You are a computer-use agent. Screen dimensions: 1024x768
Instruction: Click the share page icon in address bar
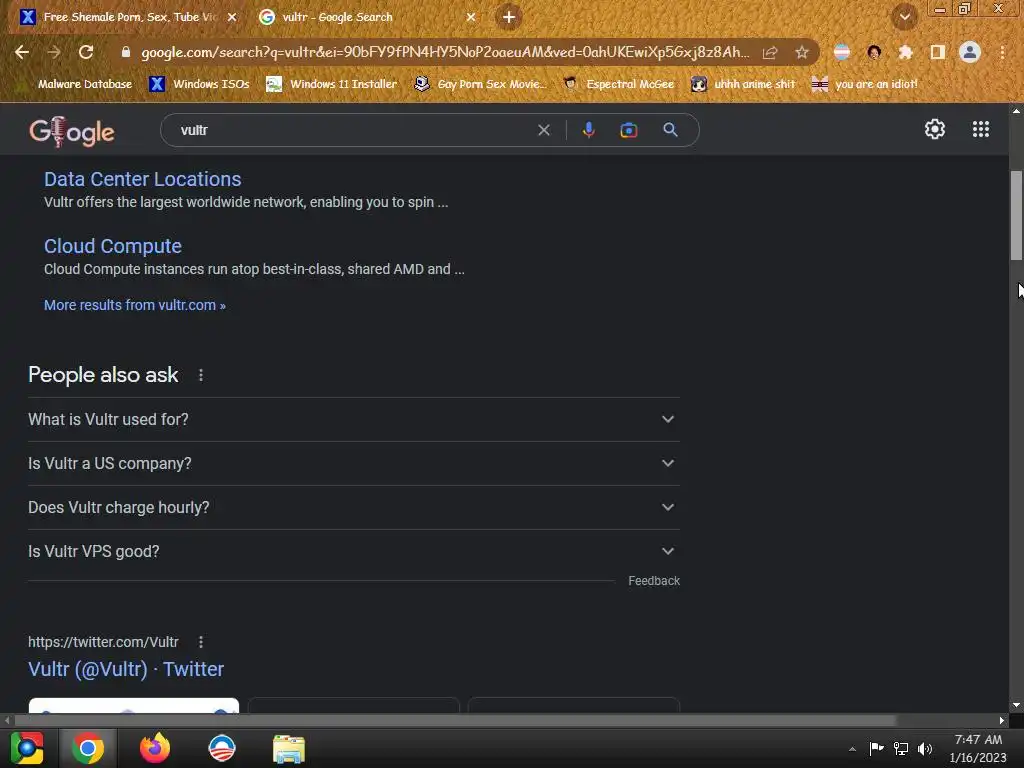click(770, 52)
